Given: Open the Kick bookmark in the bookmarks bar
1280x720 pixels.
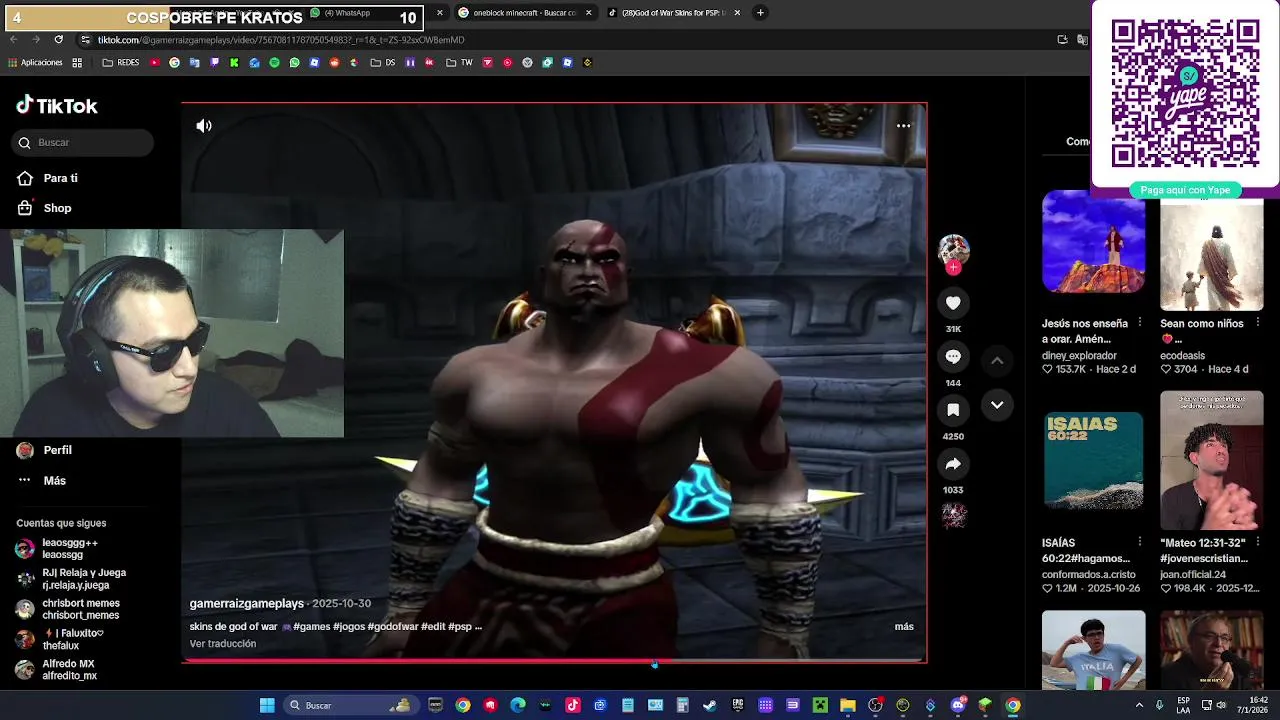Looking at the screenshot, I should point(234,62).
